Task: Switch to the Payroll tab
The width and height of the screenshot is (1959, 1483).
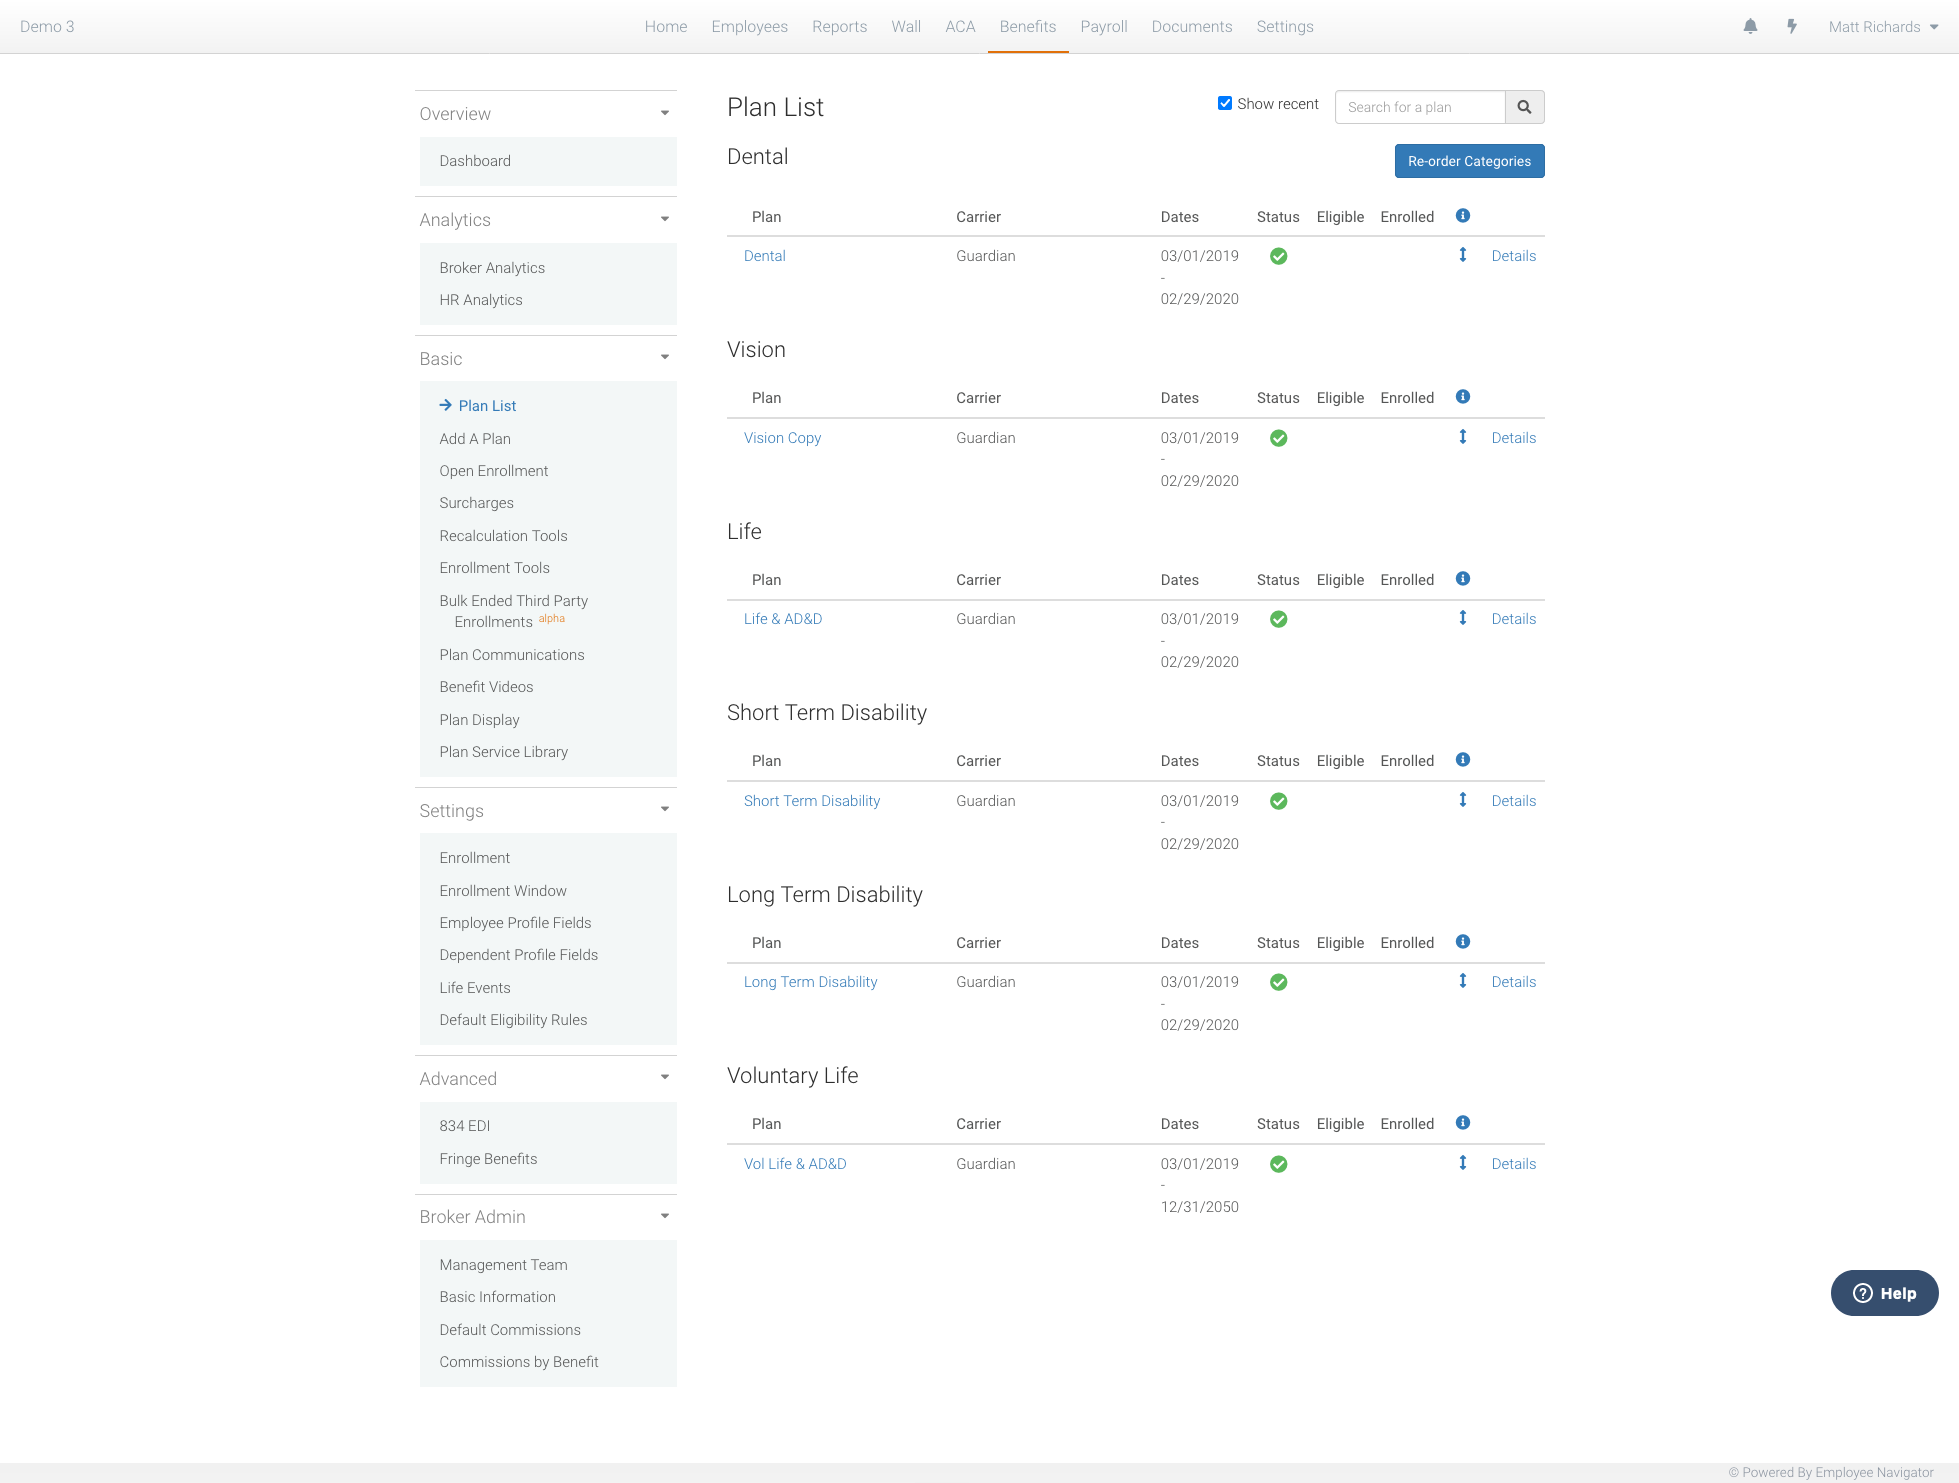Action: (1103, 26)
